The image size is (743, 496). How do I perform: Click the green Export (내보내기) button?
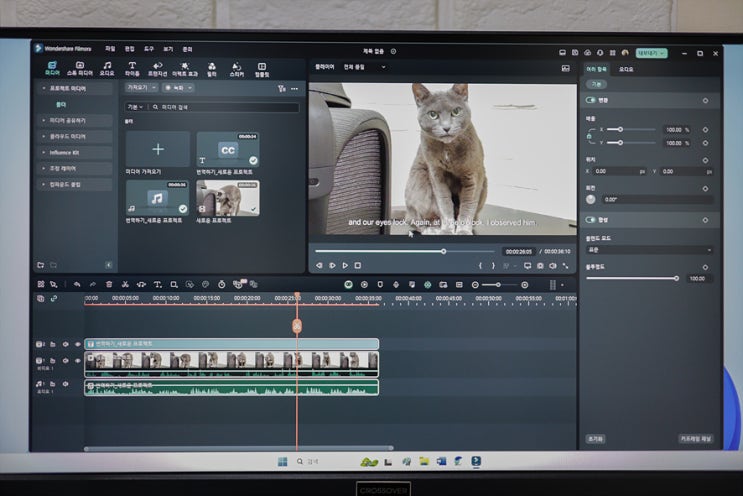pos(650,52)
